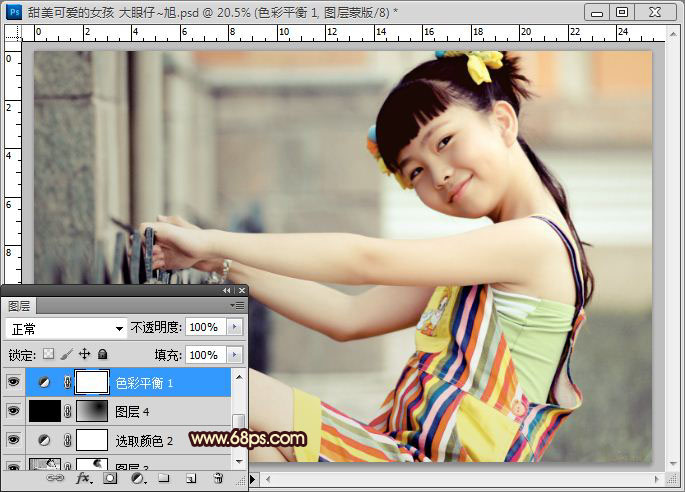The image size is (685, 492).
Task: Add a layer mask with the mask icon
Action: [x=110, y=479]
